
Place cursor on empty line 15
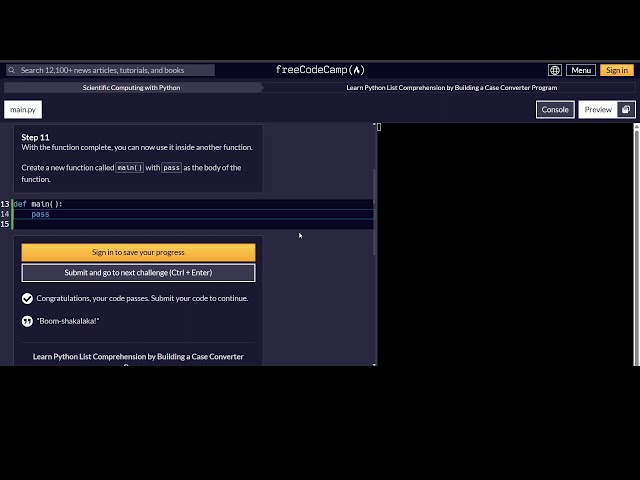193,224
